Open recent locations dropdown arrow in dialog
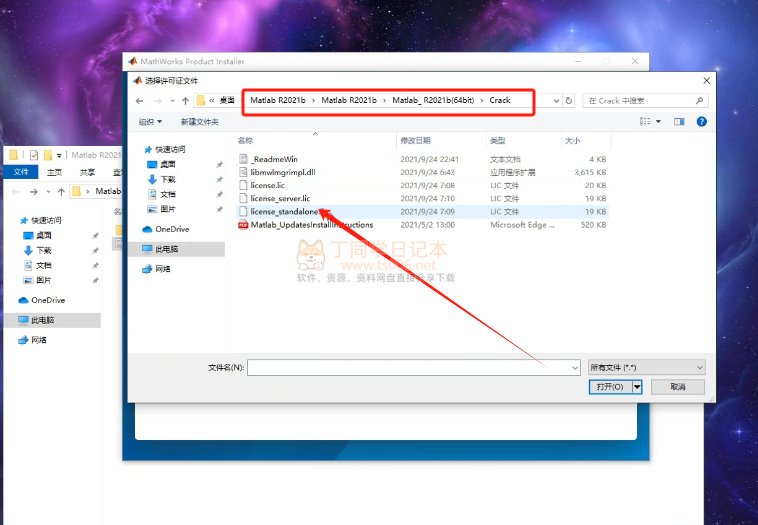 tap(173, 101)
